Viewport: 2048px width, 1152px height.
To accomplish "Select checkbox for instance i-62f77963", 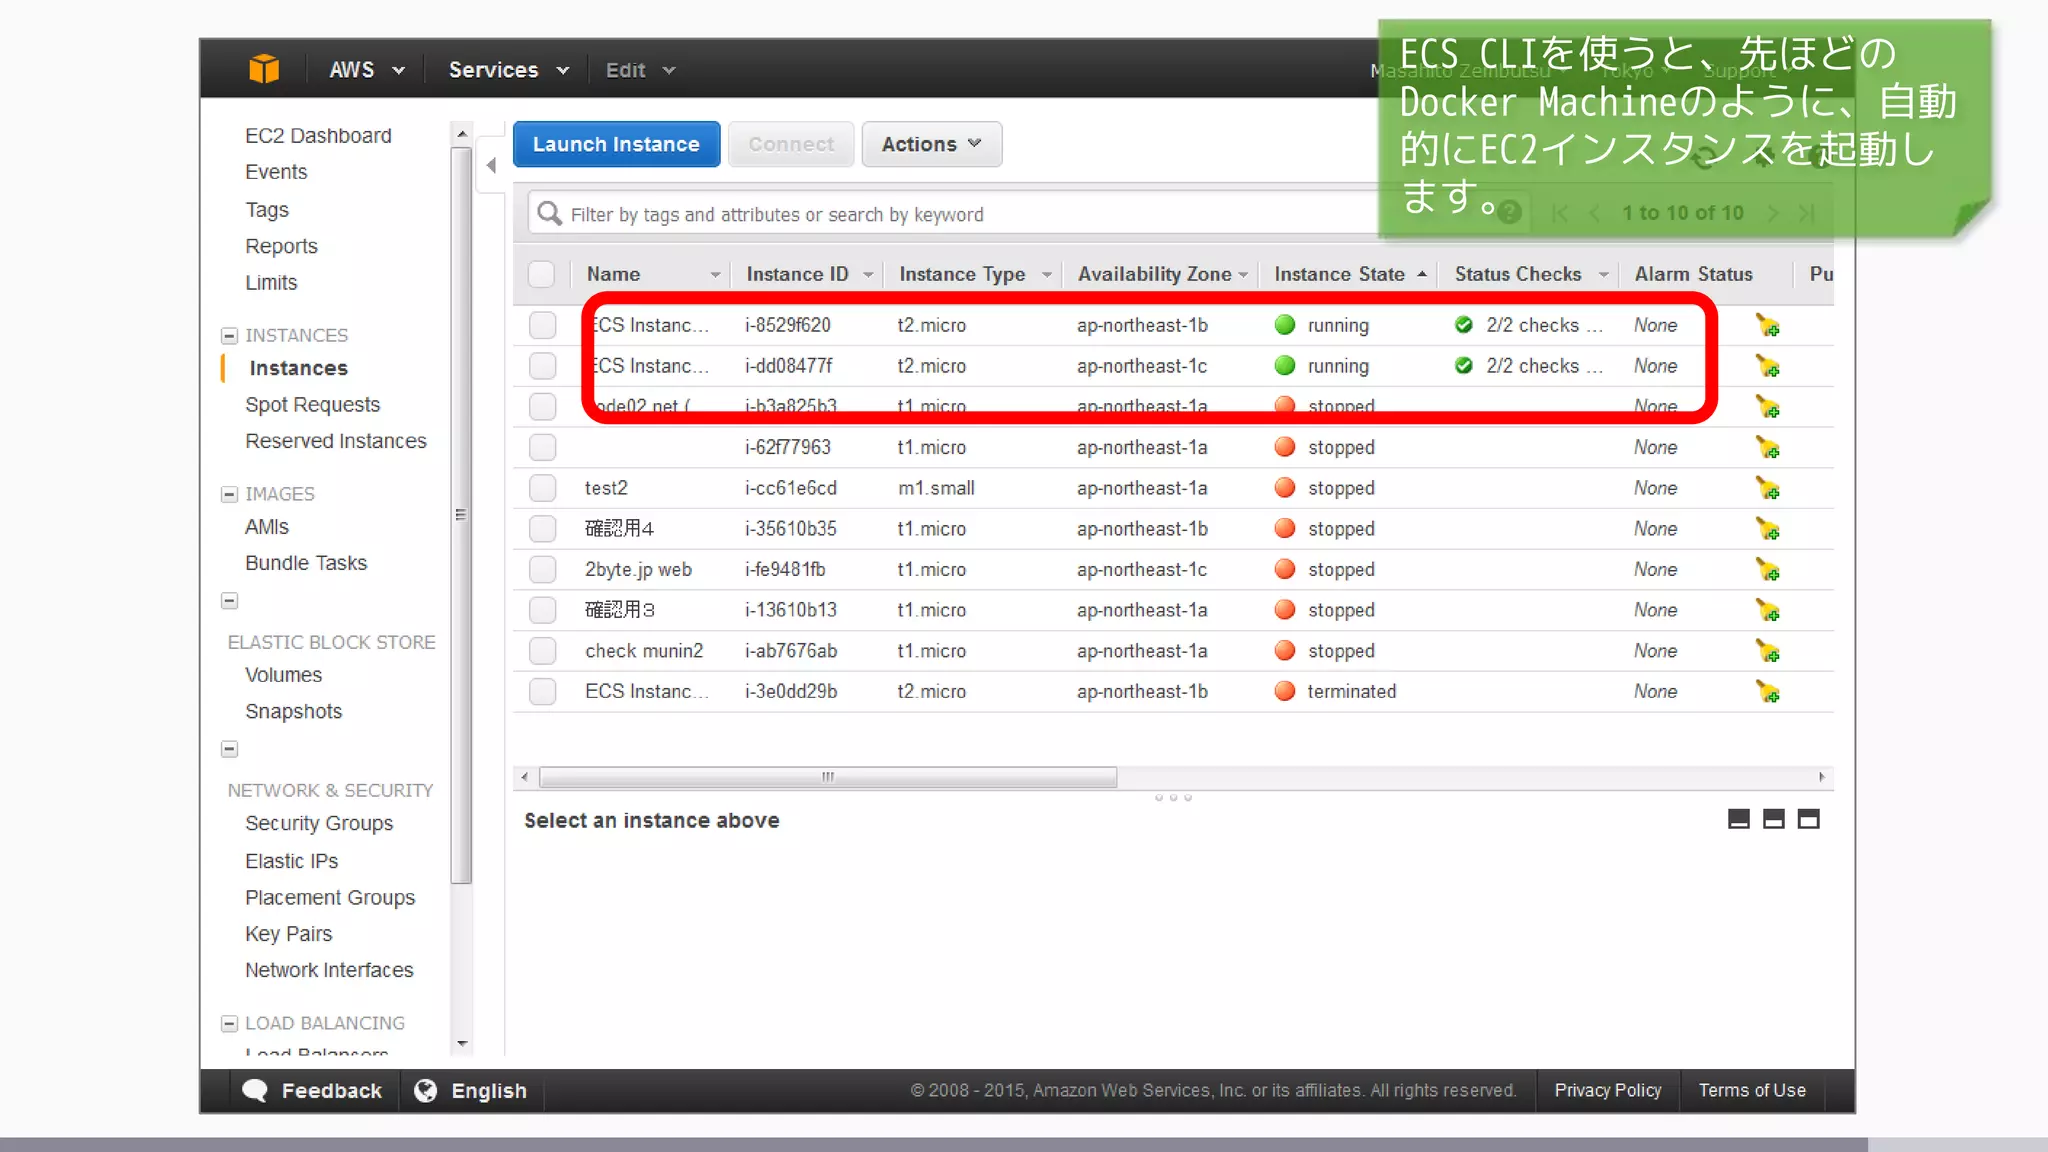I will (543, 447).
